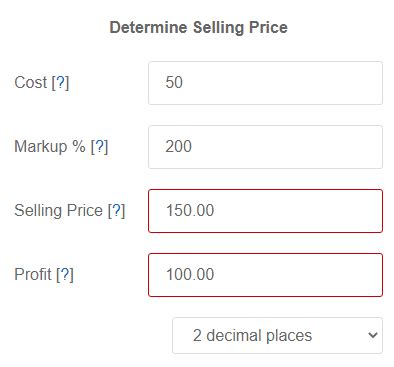The width and height of the screenshot is (394, 367).
Task: Open the Cost help question mark
Action: [x=60, y=82]
